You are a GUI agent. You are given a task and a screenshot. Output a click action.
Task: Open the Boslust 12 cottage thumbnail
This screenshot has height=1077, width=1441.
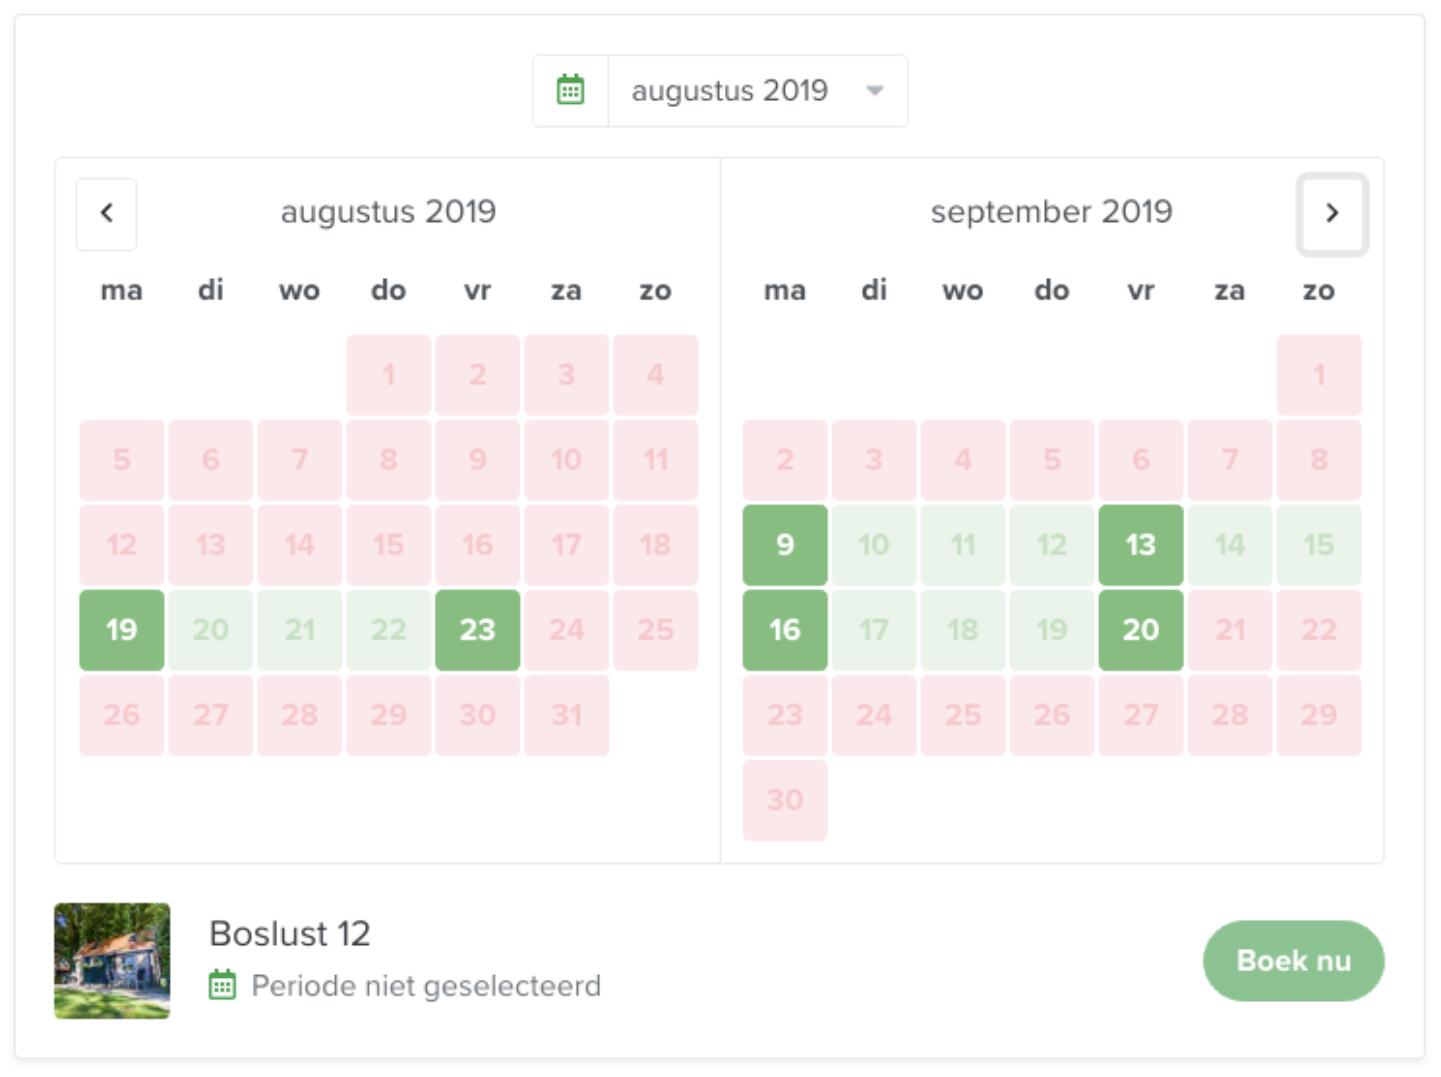[112, 961]
